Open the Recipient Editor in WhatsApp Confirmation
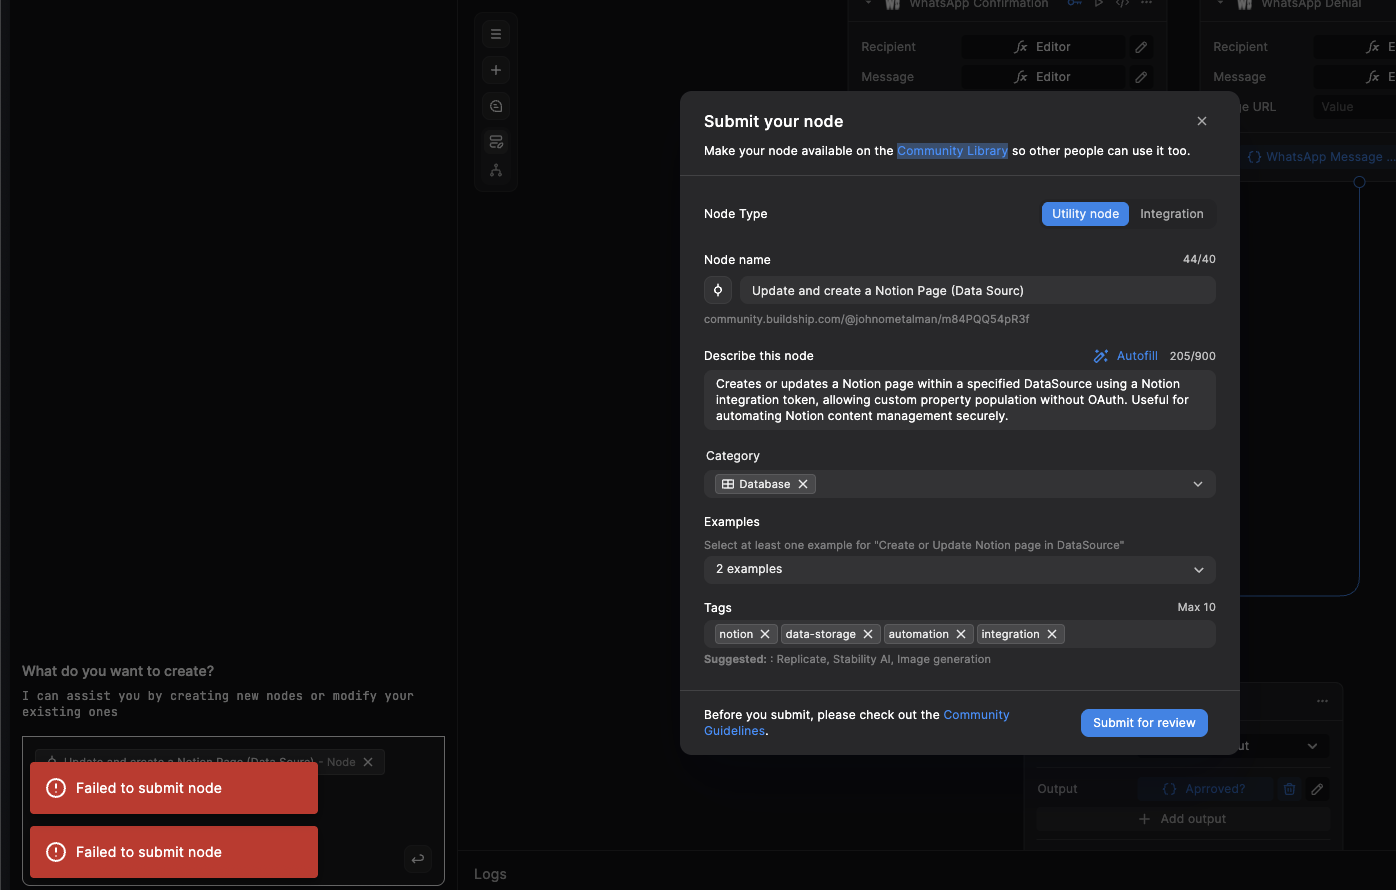Viewport: 1396px width, 890px height. coord(1043,47)
